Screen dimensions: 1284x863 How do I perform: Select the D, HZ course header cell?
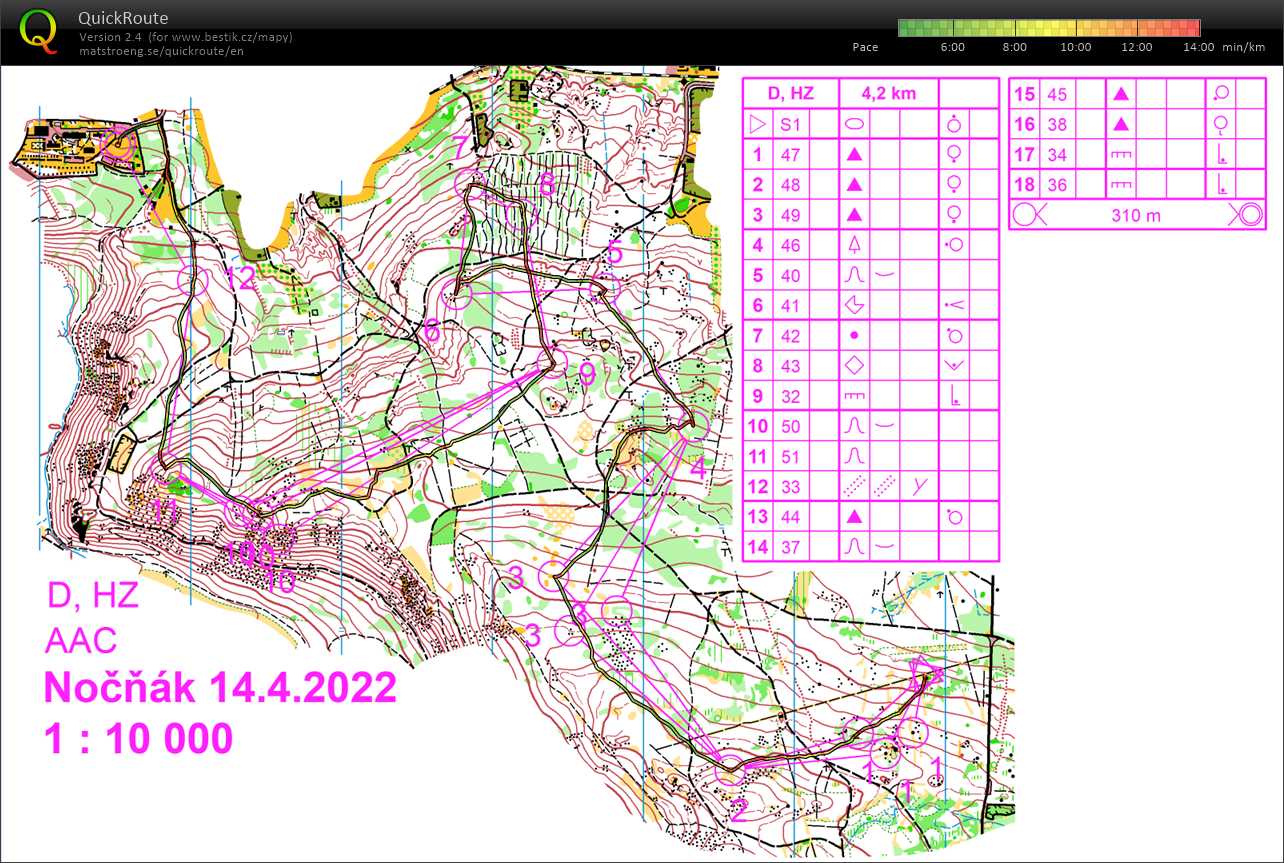(790, 92)
